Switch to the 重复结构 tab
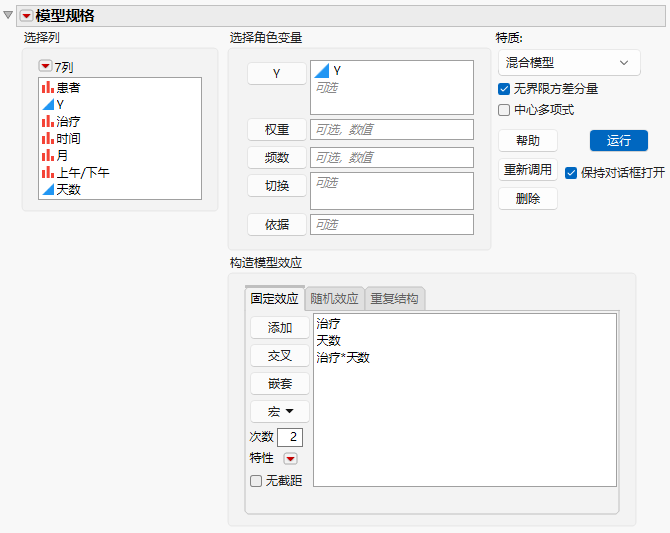 point(394,298)
